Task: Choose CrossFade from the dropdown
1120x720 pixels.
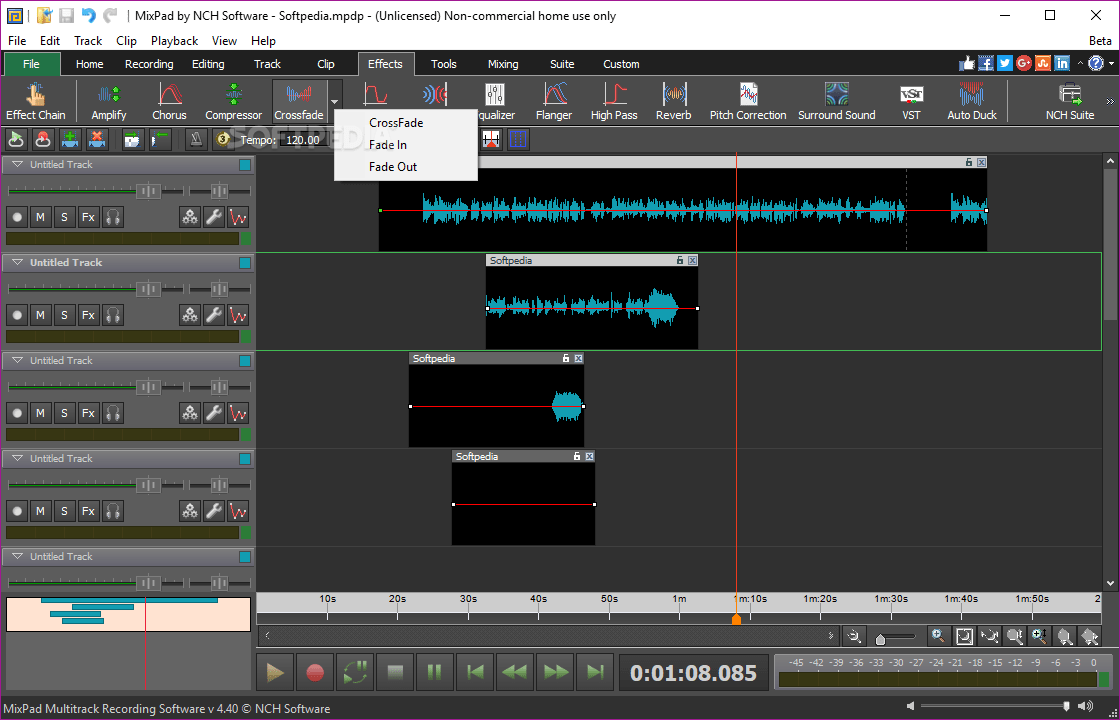Action: [406, 123]
